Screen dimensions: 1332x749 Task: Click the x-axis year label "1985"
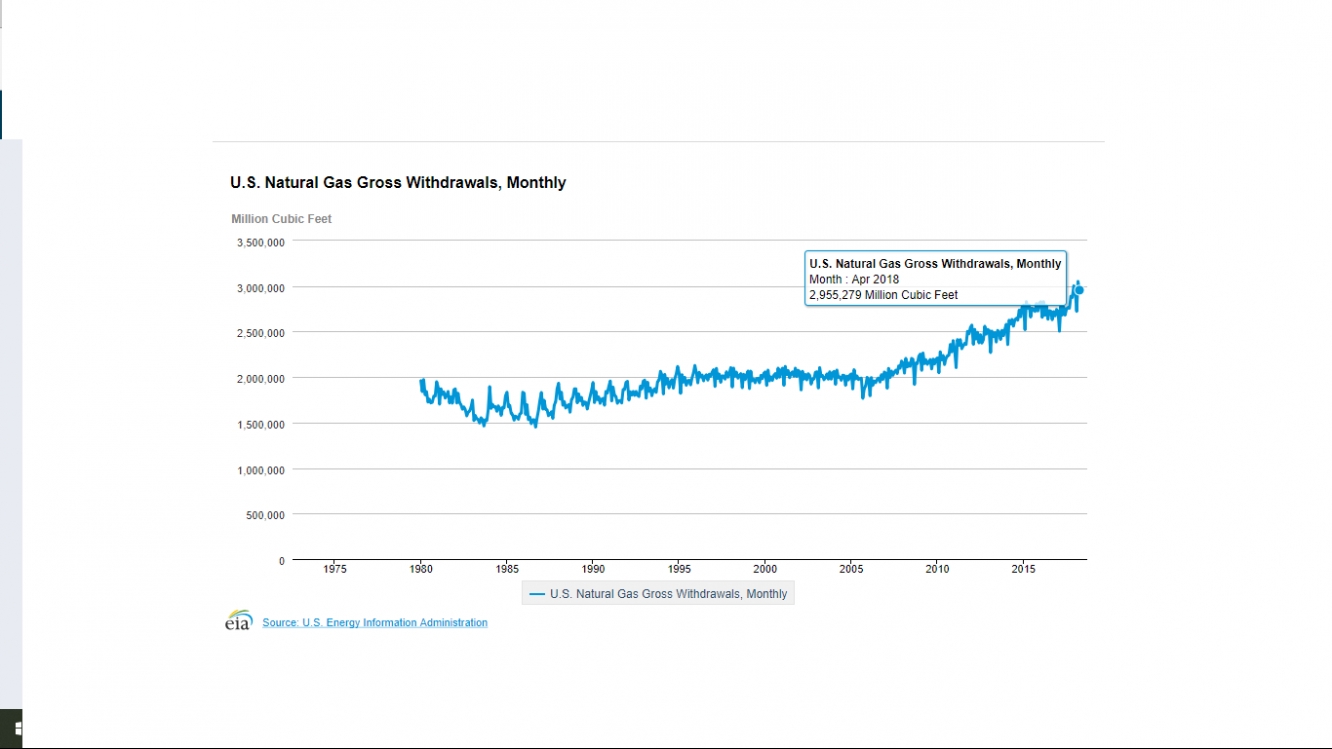(507, 569)
